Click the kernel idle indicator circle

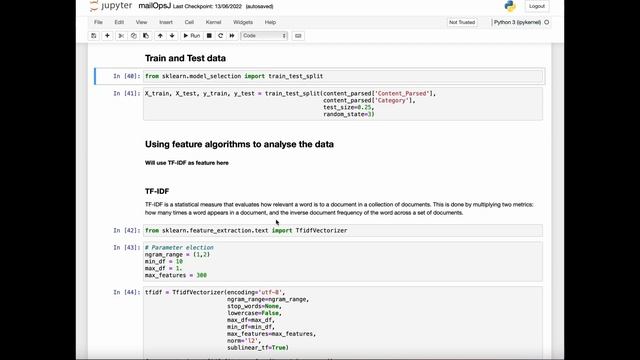coord(547,22)
